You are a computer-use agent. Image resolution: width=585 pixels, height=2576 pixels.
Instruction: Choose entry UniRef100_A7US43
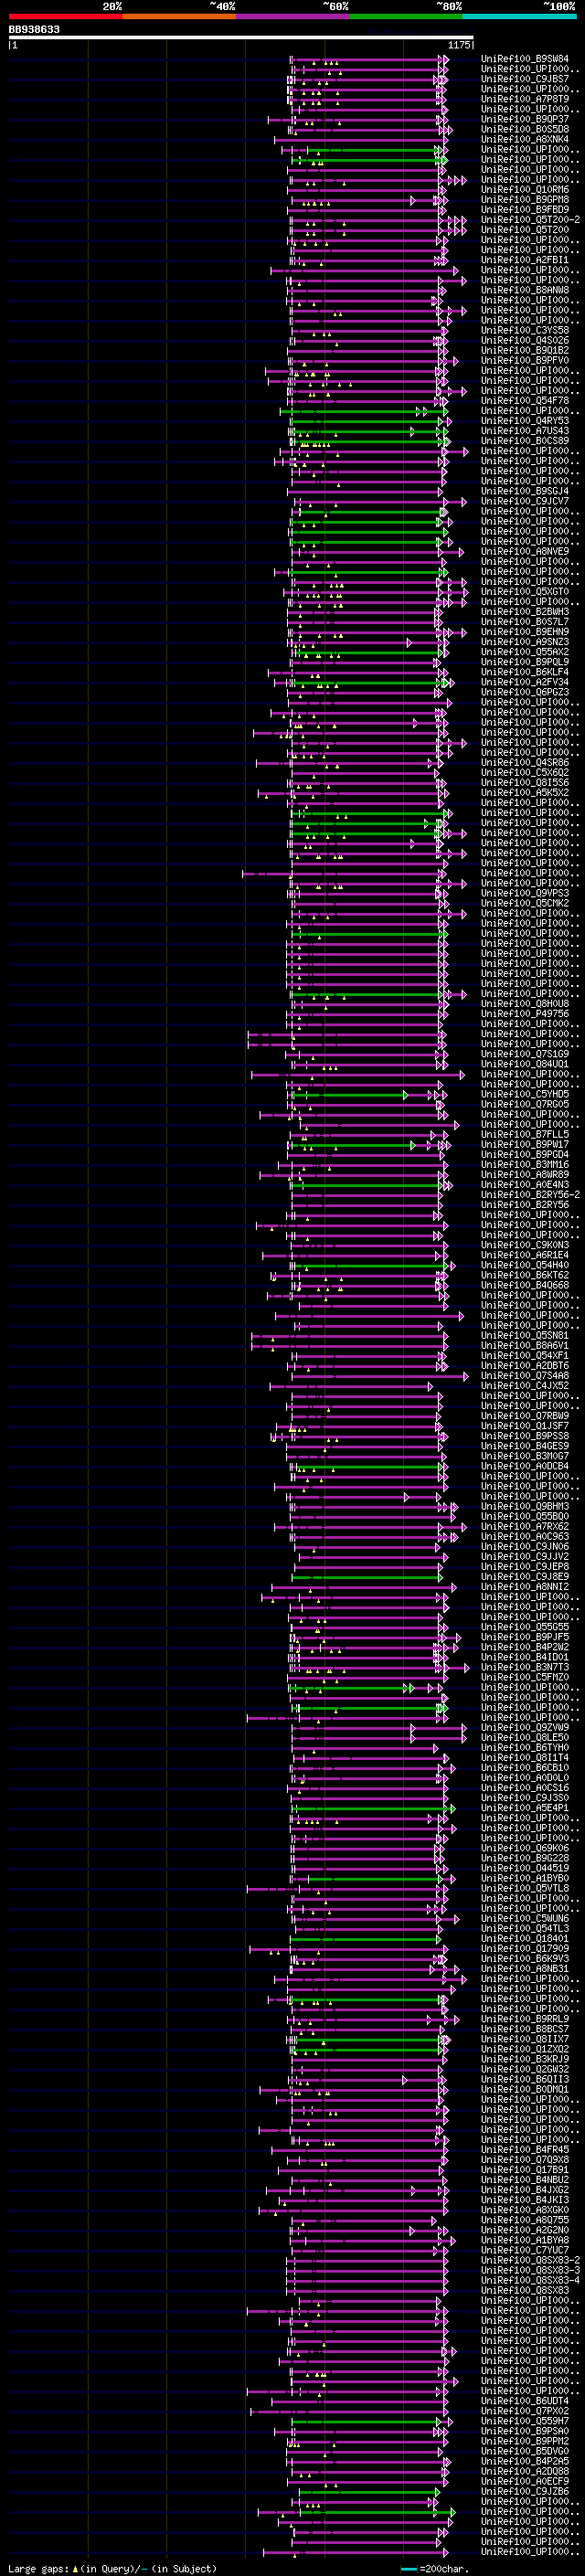point(525,430)
